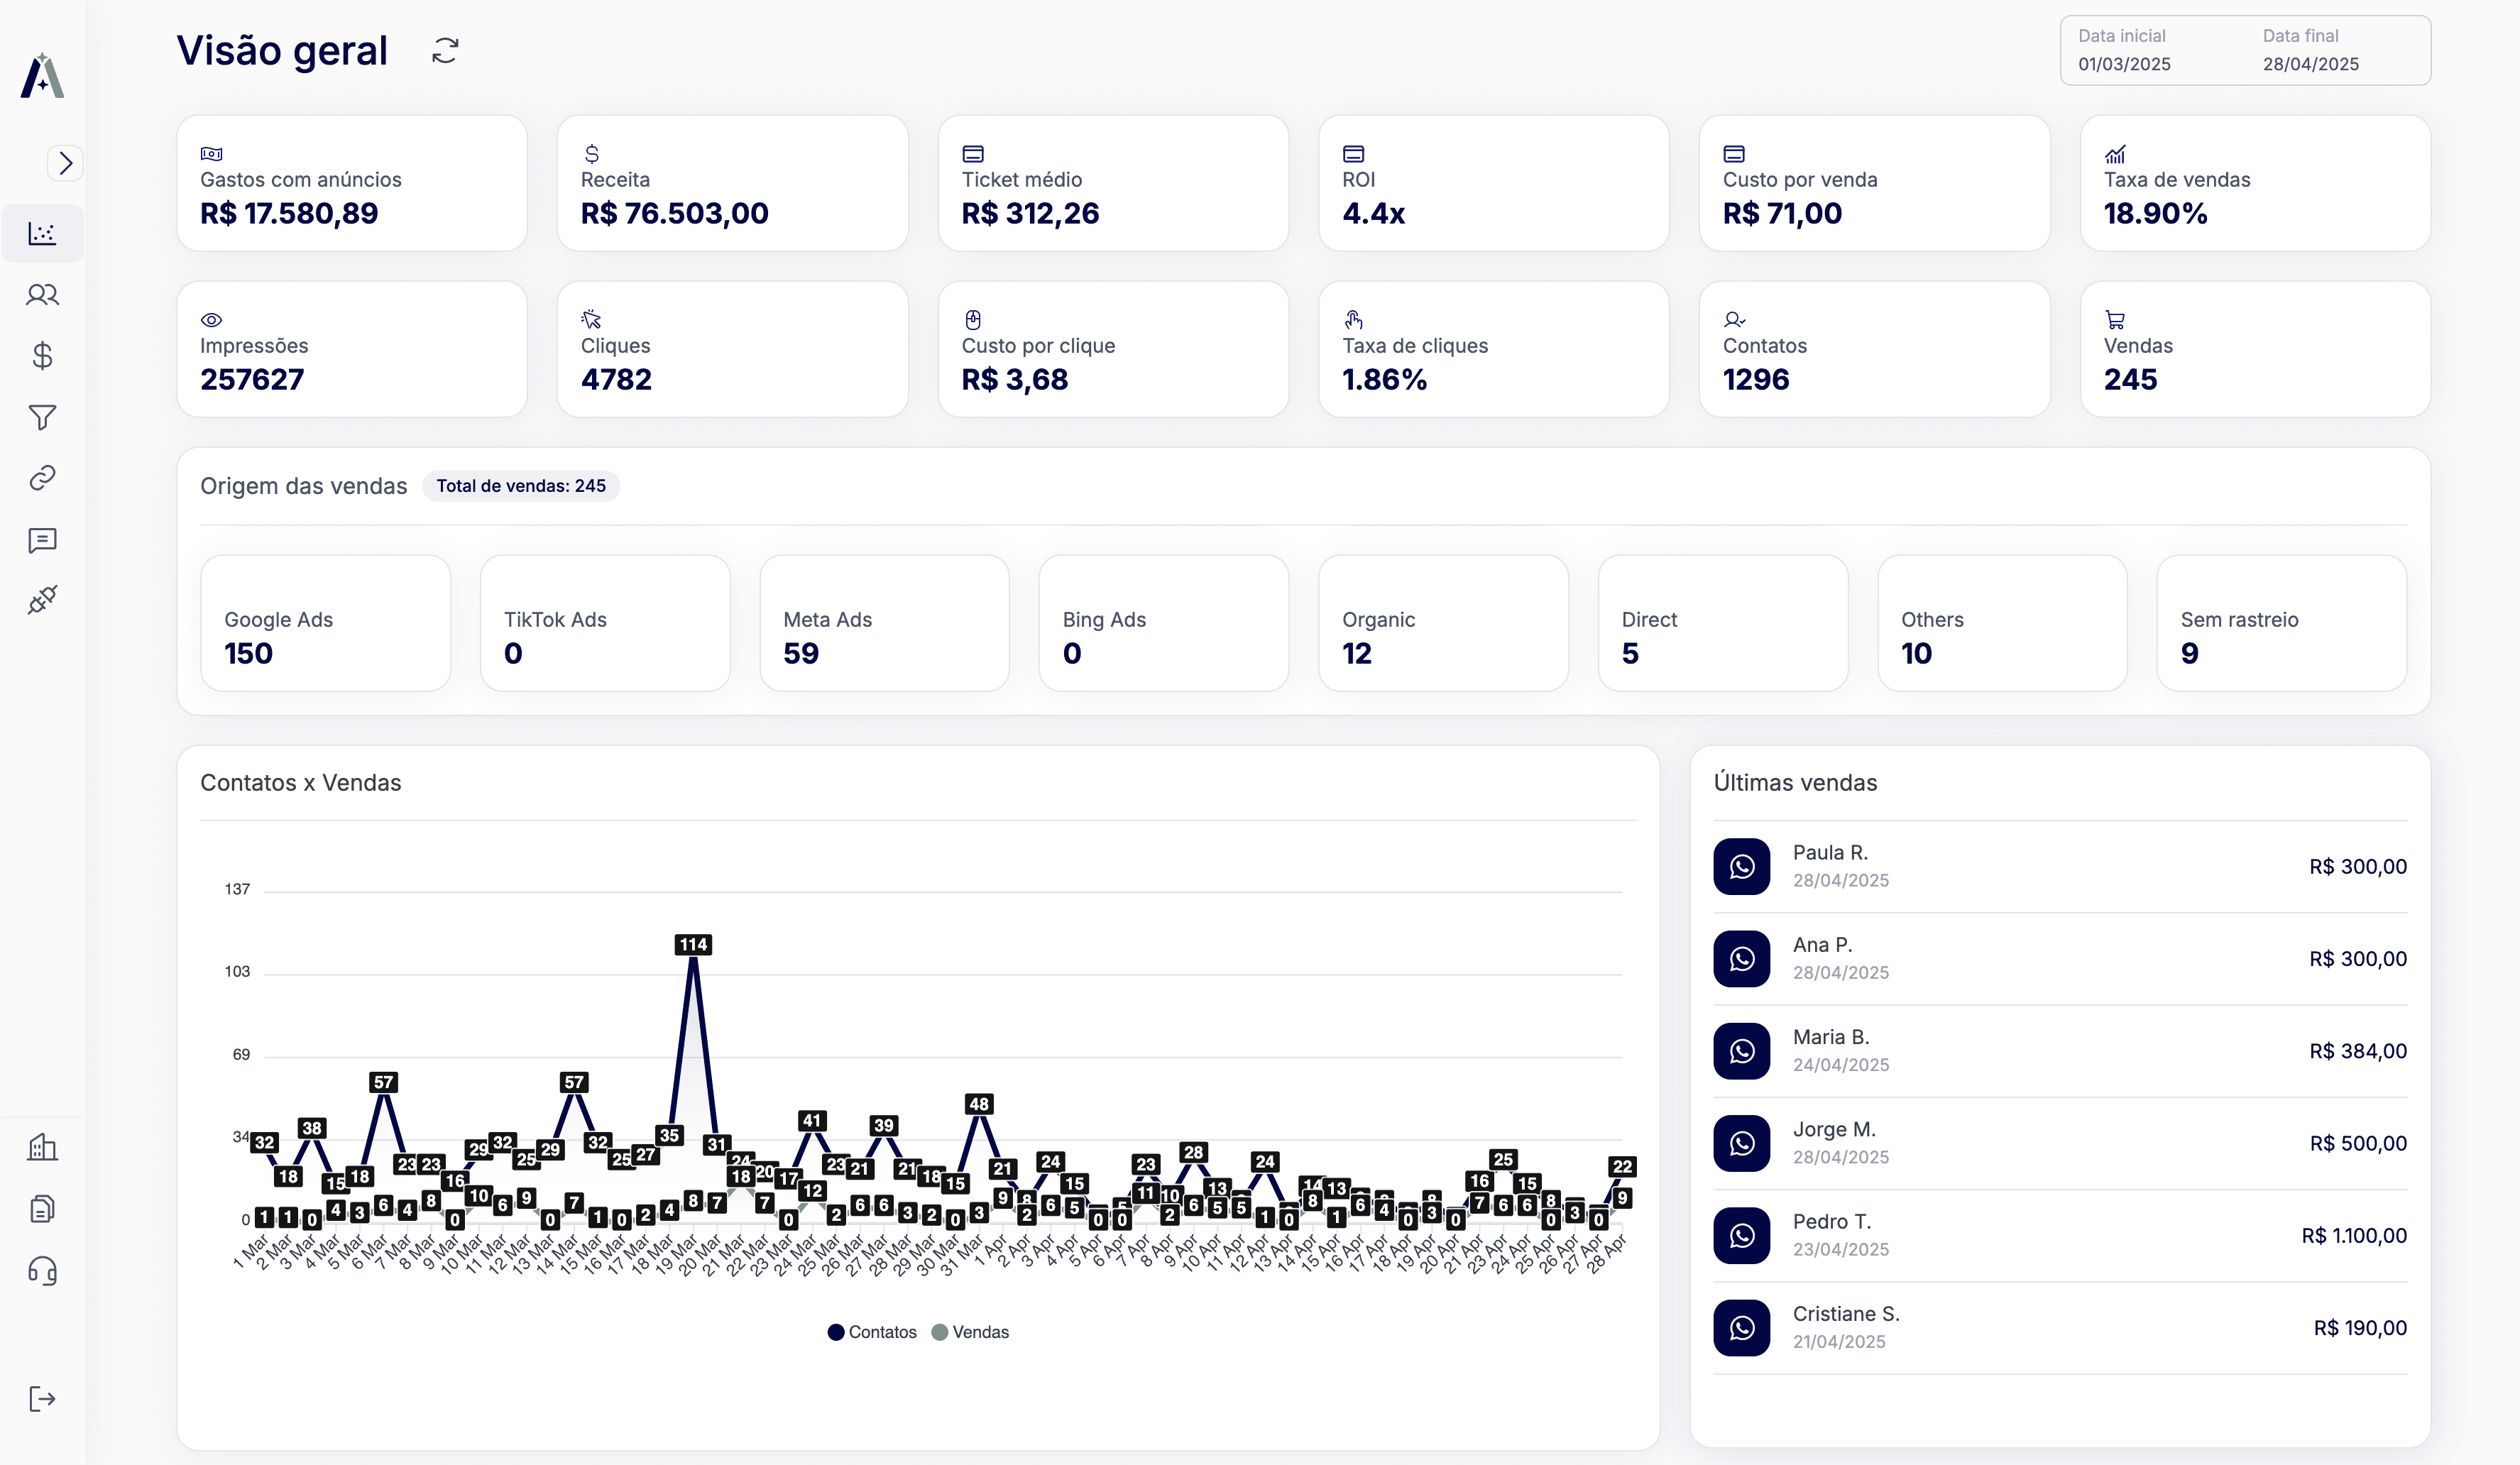This screenshot has height=1465, width=2520.
Task: Expand the sidebar with the chevron arrow
Action: 65,163
